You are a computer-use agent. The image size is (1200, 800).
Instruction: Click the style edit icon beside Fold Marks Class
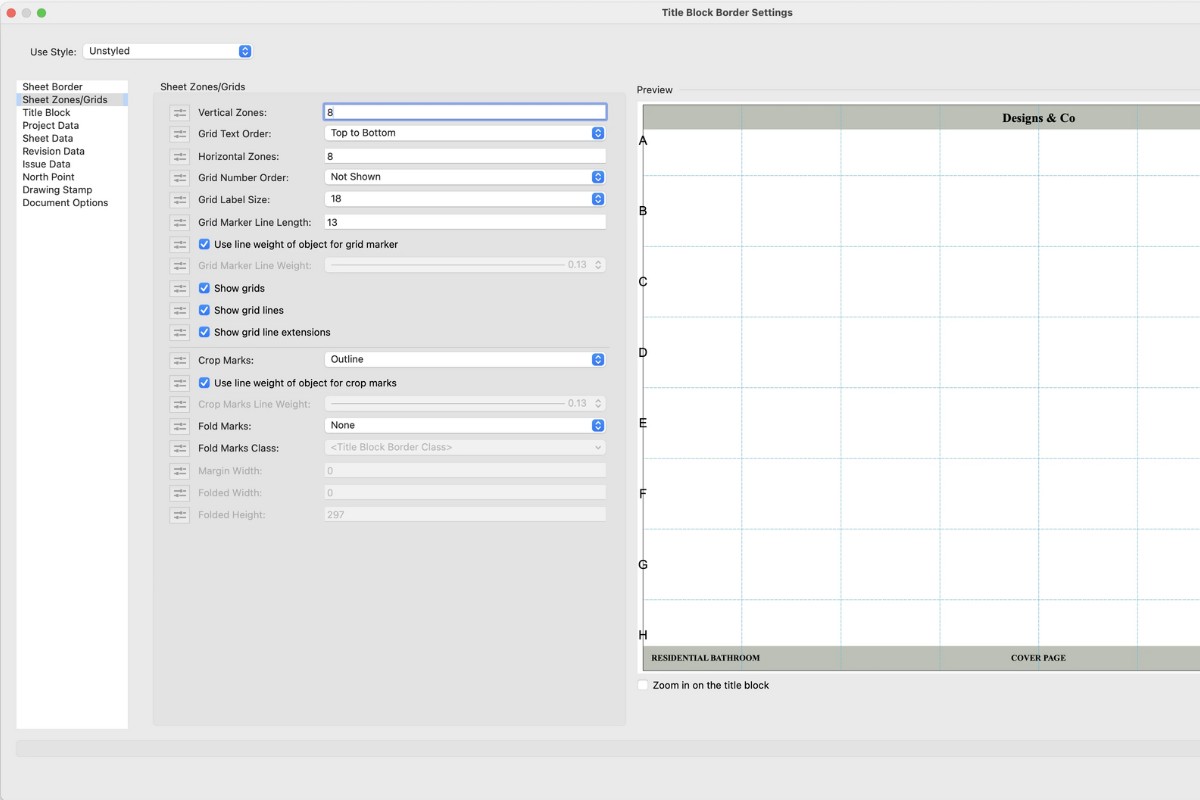pos(179,447)
